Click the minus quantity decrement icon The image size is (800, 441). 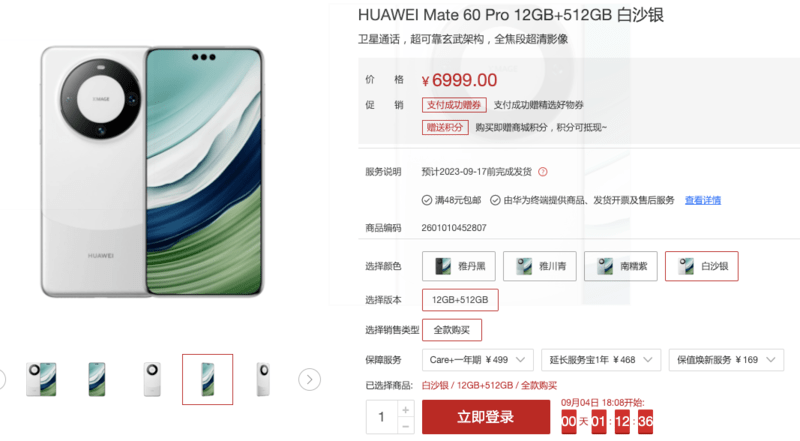point(406,426)
